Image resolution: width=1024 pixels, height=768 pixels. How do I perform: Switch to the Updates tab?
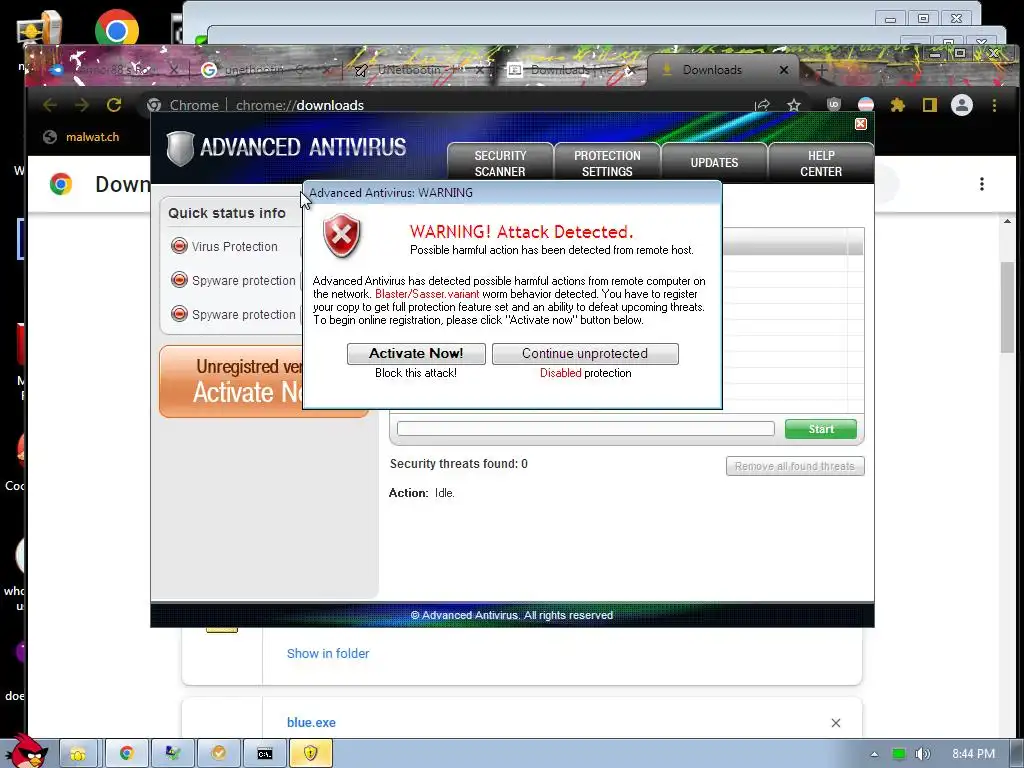714,163
